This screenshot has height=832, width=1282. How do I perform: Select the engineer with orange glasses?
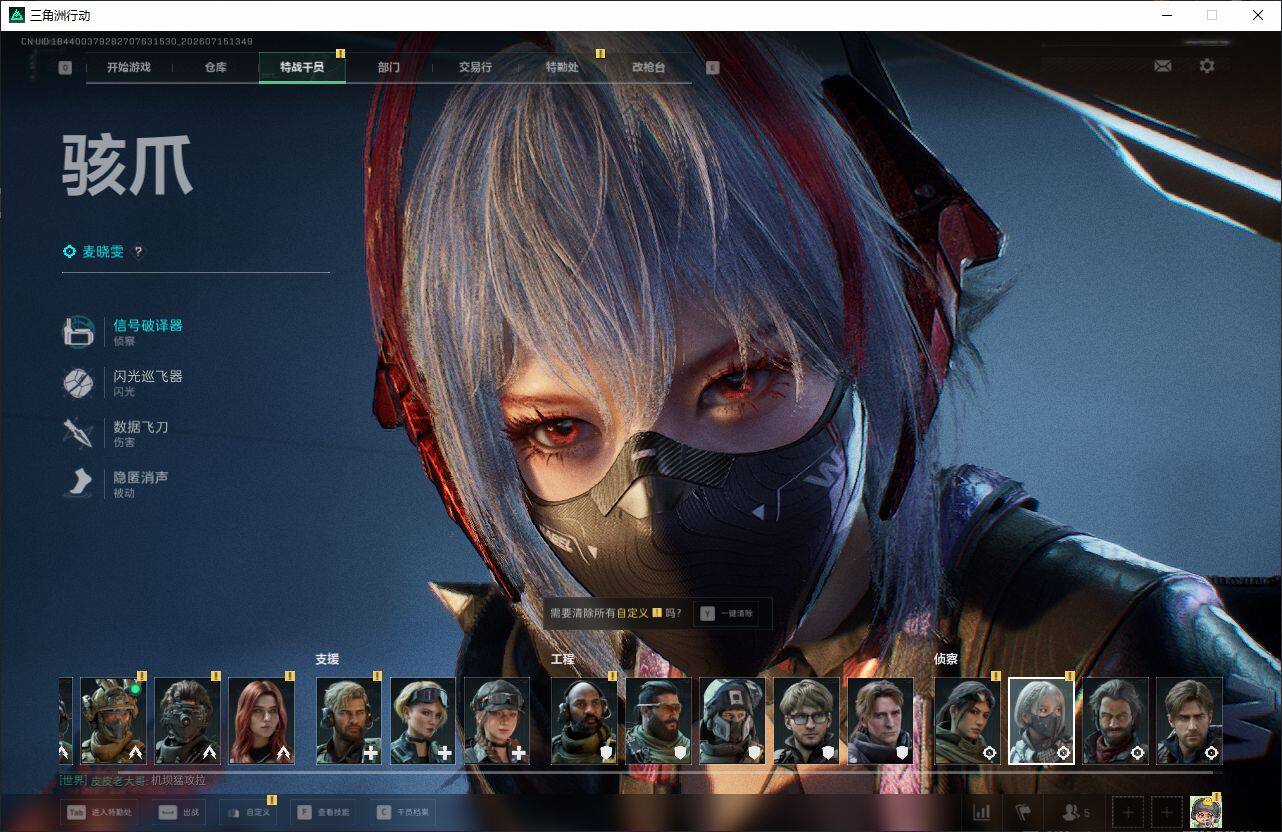click(x=659, y=721)
